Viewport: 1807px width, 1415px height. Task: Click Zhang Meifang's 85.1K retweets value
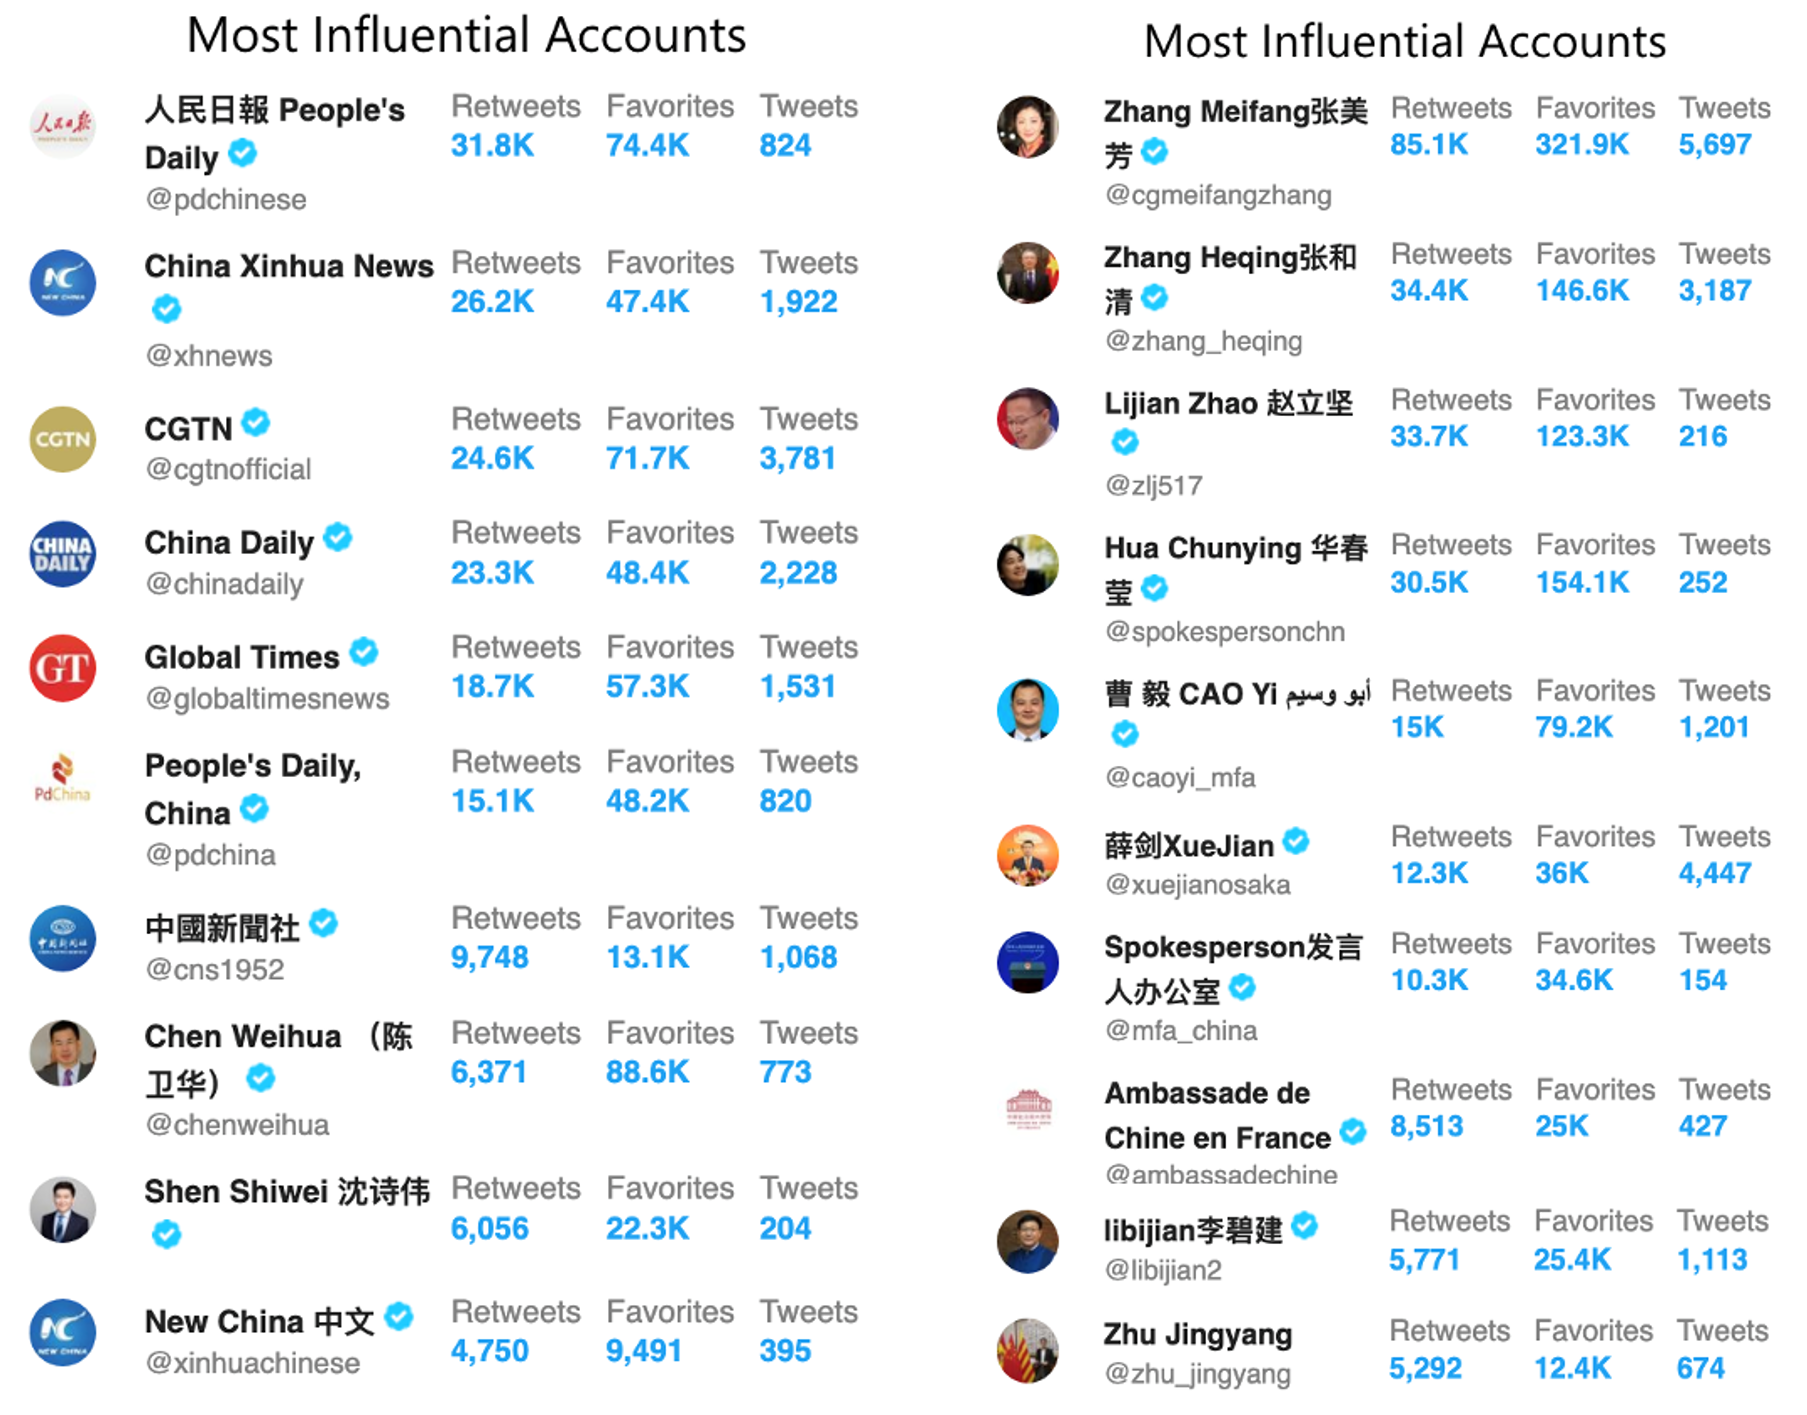pos(1429,144)
